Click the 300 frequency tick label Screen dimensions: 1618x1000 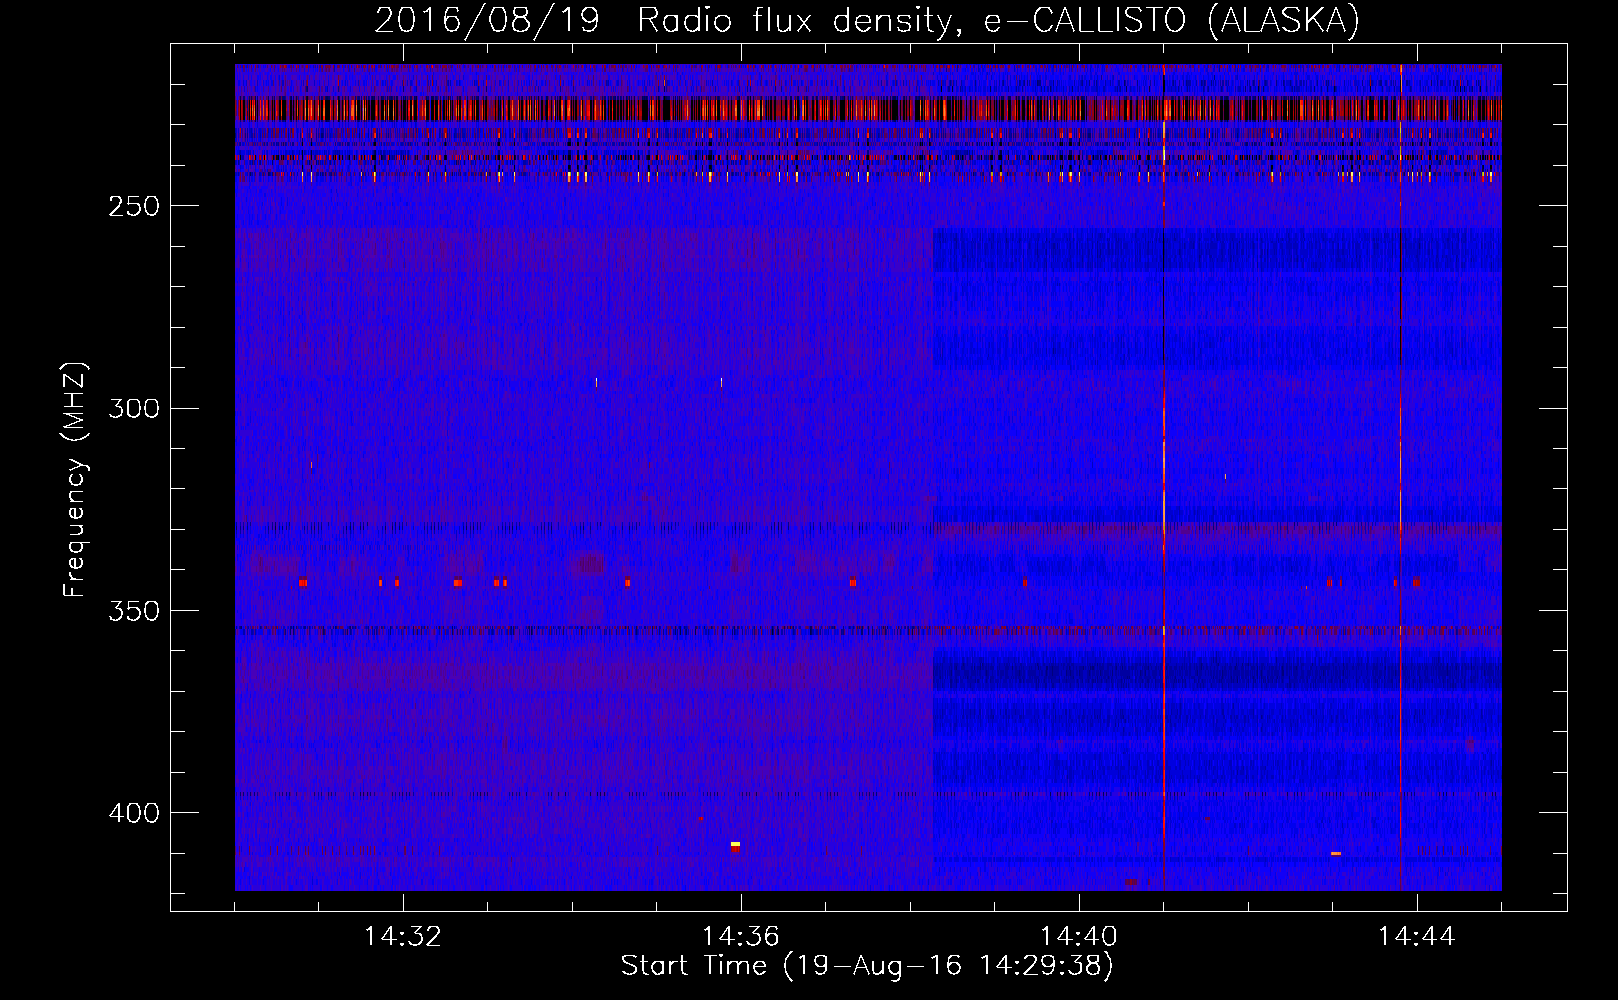tap(134, 408)
